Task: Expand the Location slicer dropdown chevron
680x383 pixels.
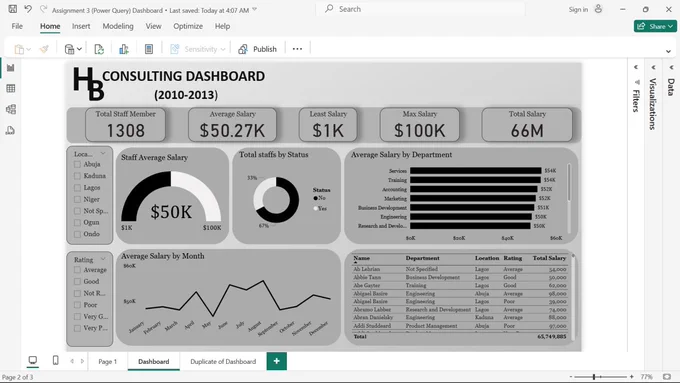Action: coord(103,154)
